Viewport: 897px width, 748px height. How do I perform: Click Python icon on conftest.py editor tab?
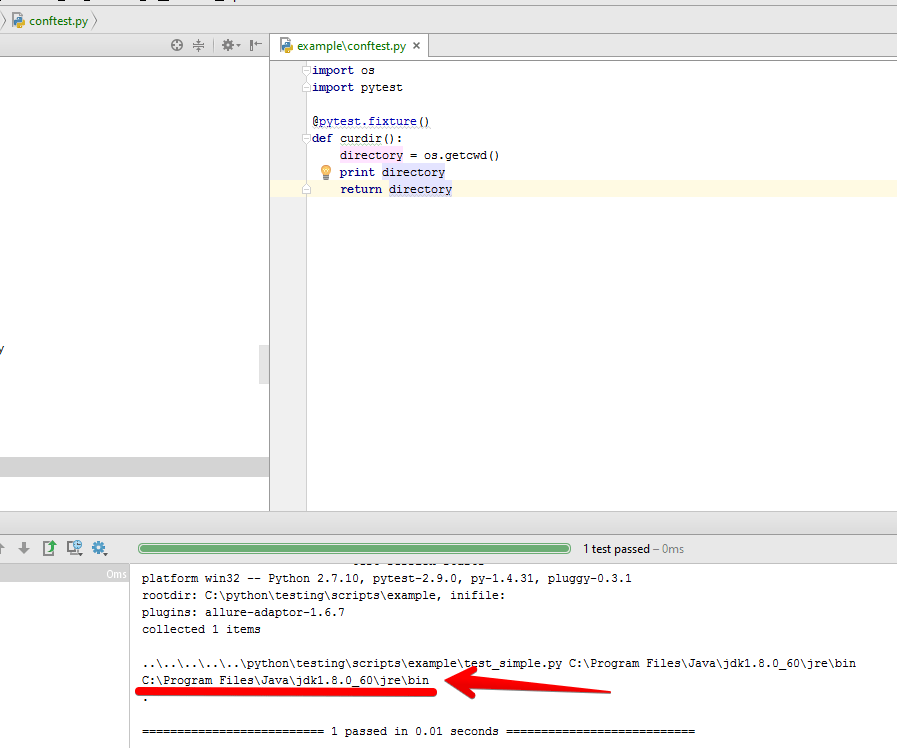coord(286,46)
